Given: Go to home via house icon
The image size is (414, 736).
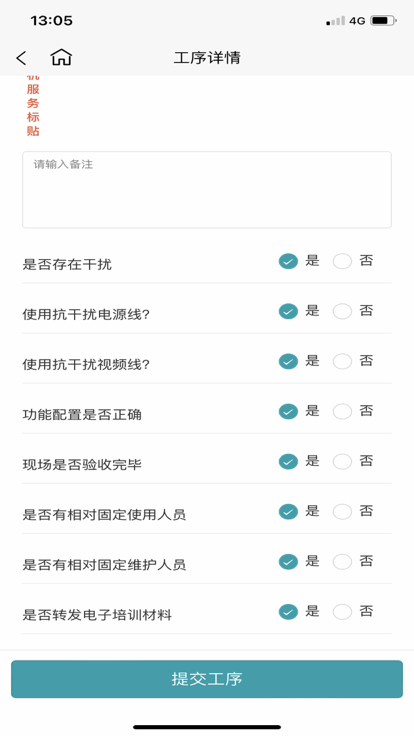Looking at the screenshot, I should (61, 57).
